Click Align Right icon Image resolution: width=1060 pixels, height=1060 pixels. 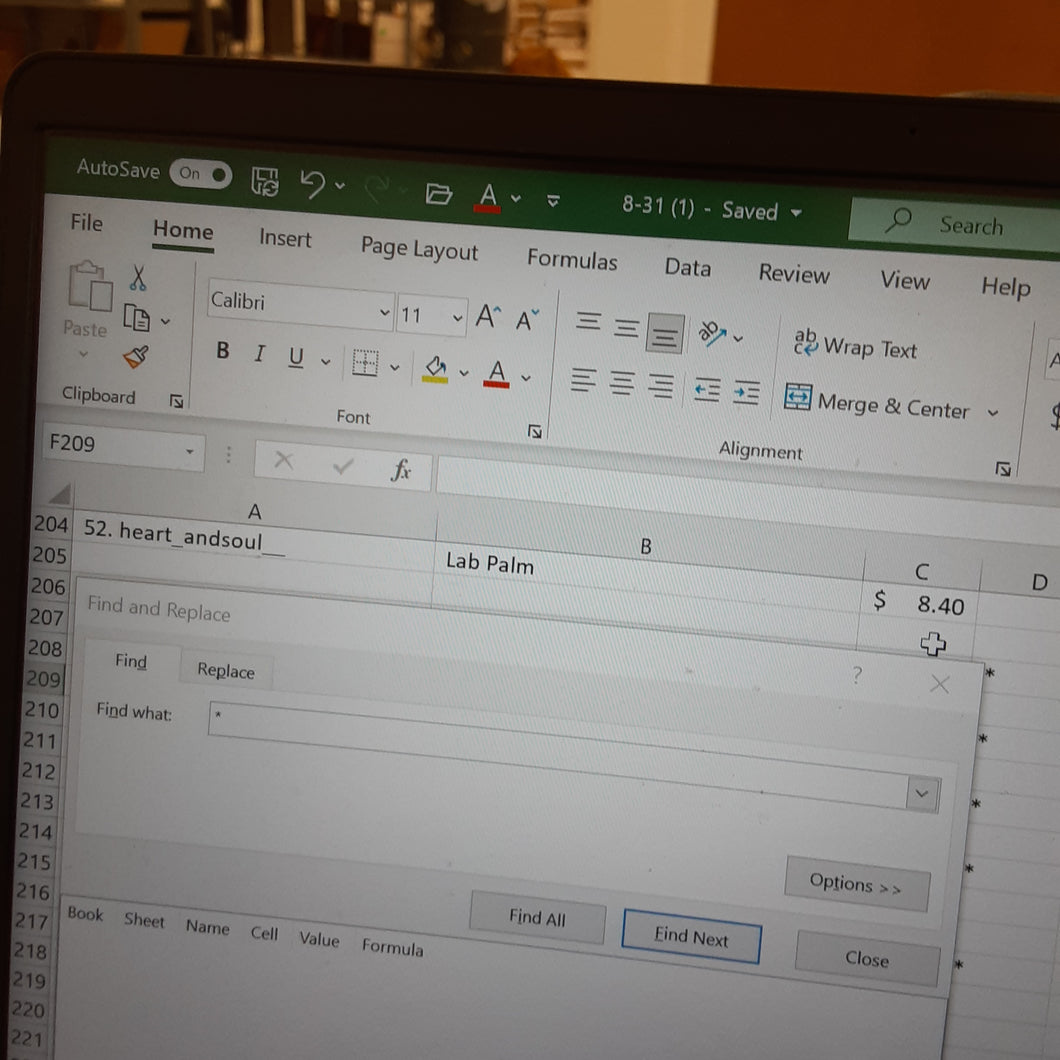(661, 386)
